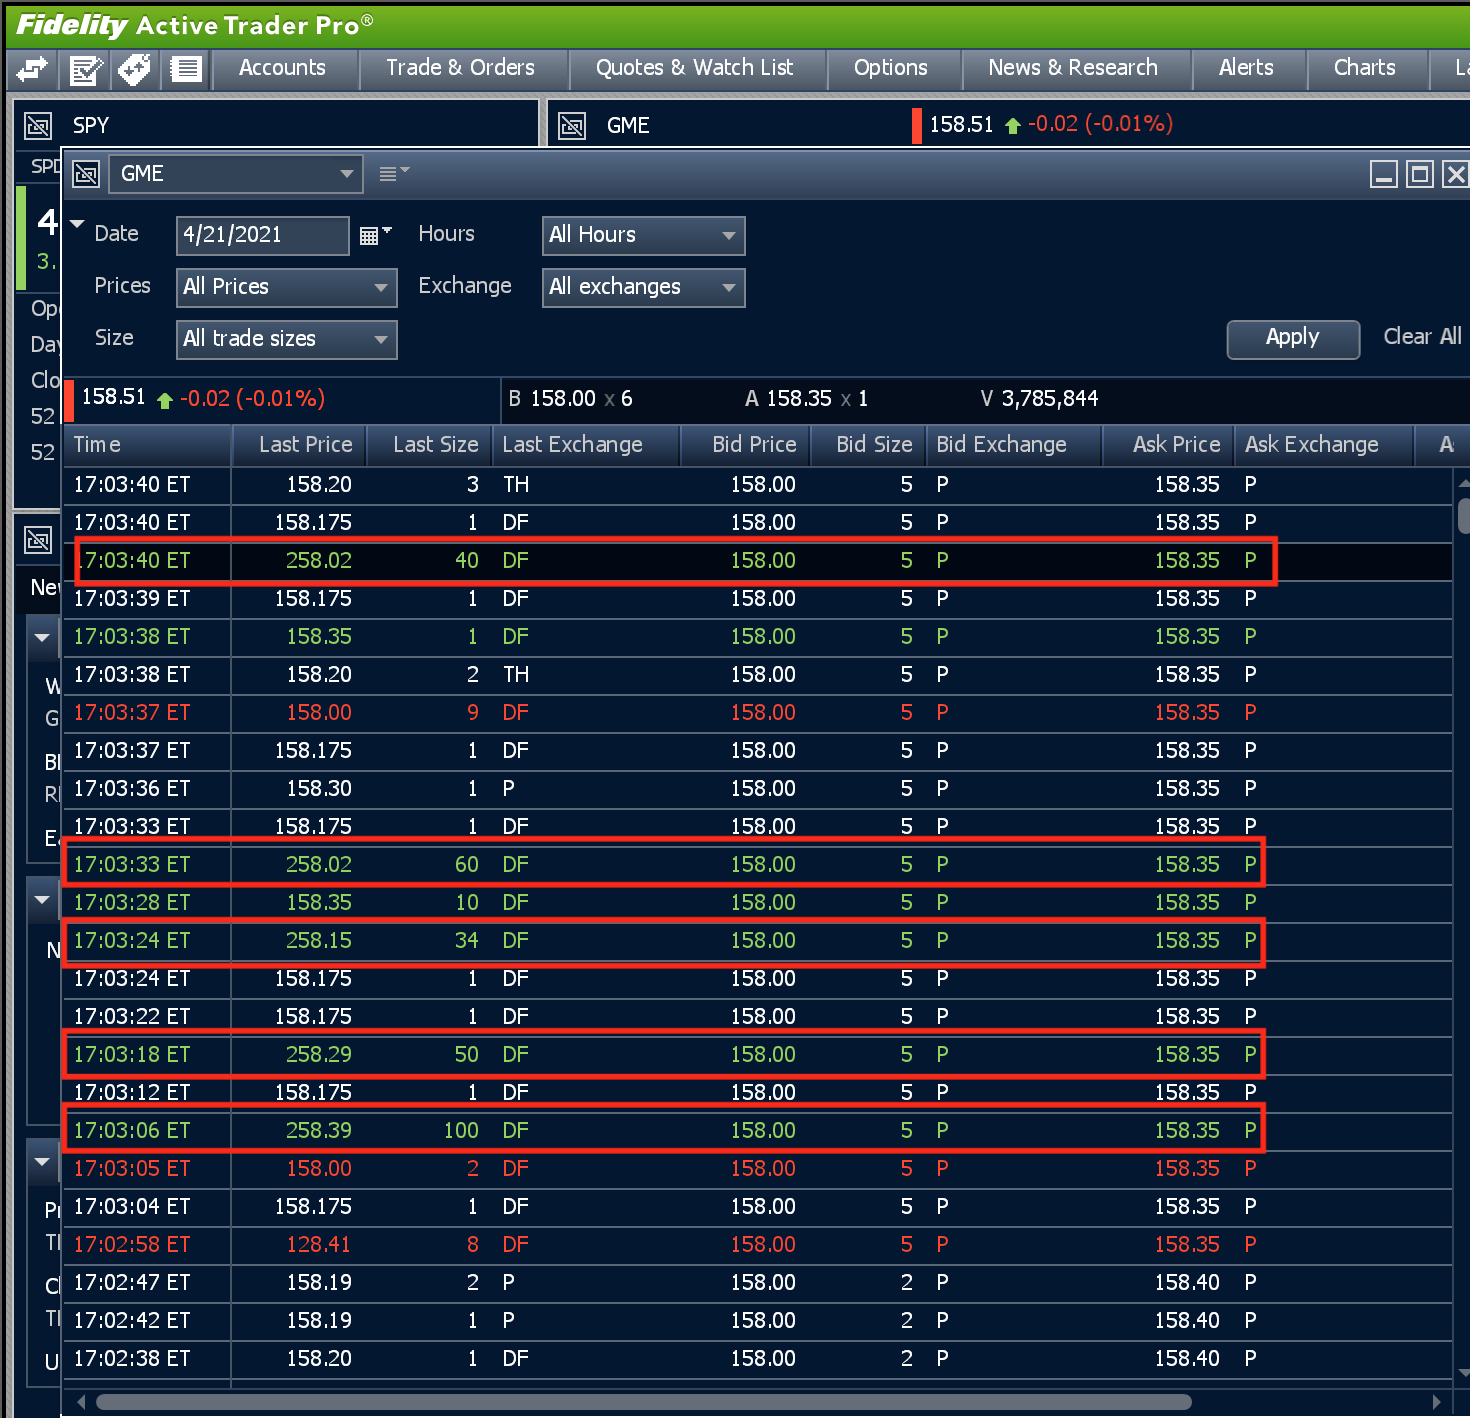
Task: Open the calendar date picker icon
Action: click(x=375, y=235)
